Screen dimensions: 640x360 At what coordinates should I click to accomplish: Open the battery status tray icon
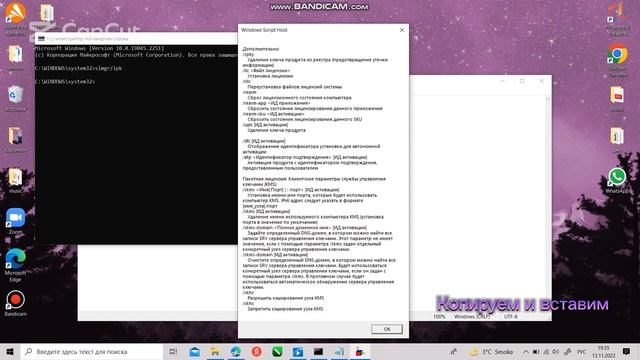pos(536,351)
